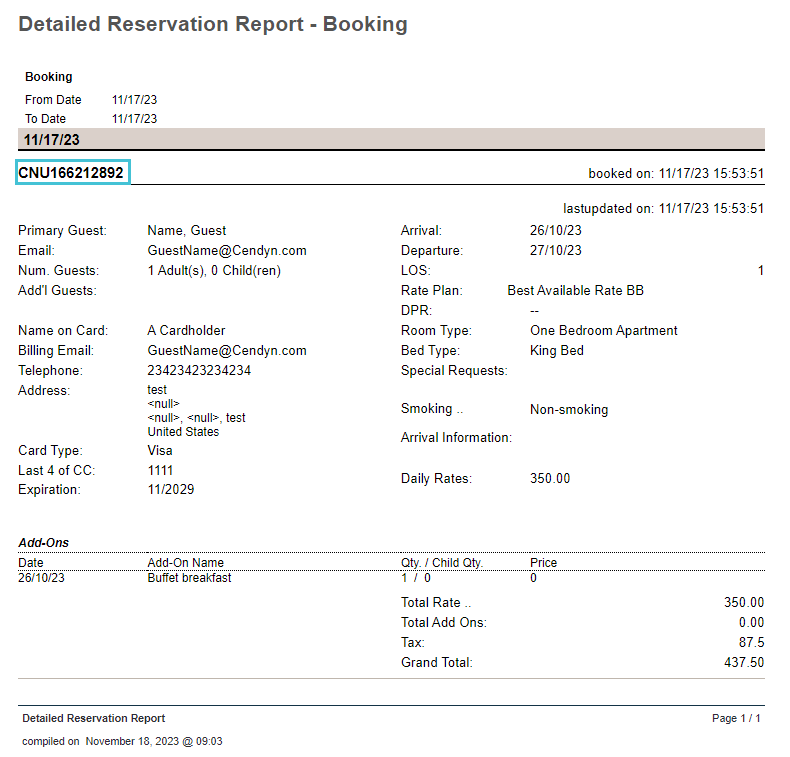The width and height of the screenshot is (790, 757).
Task: Click the address country United States
Action: click(x=183, y=432)
